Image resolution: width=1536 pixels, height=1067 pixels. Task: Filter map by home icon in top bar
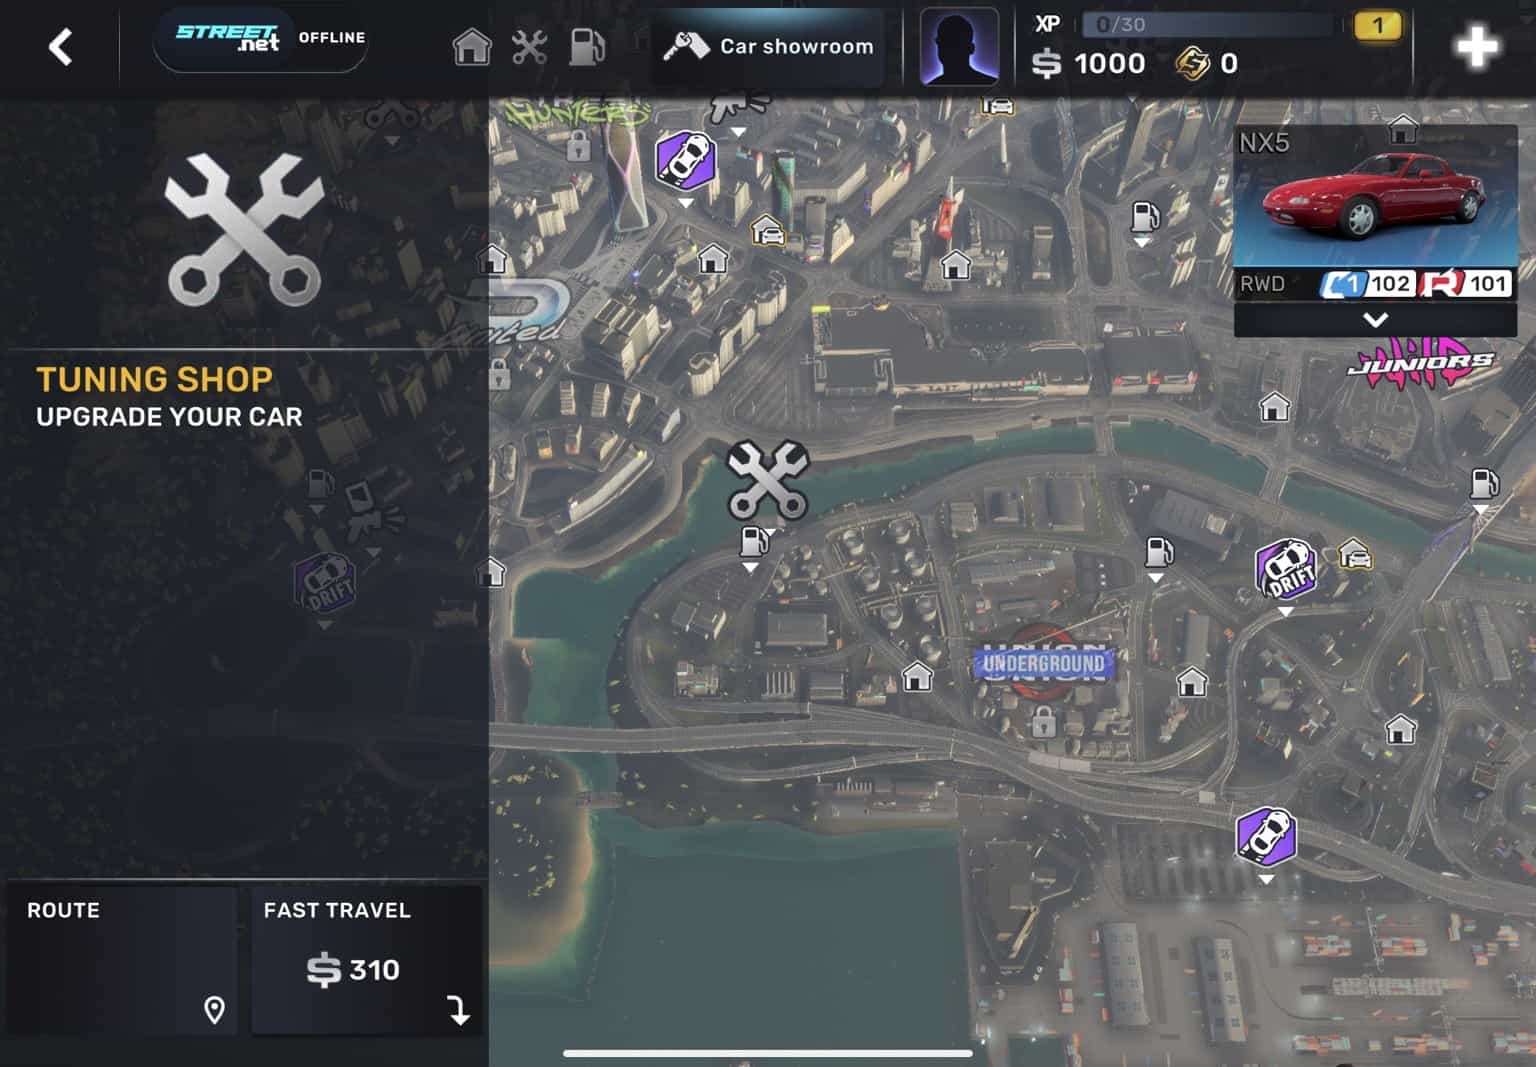click(471, 46)
